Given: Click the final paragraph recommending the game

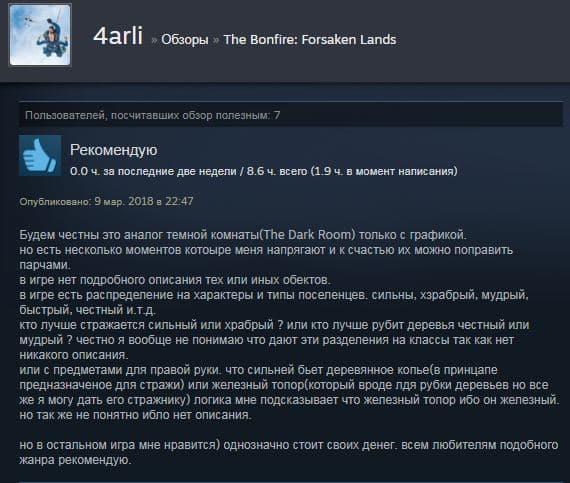Looking at the screenshot, I should [289, 452].
